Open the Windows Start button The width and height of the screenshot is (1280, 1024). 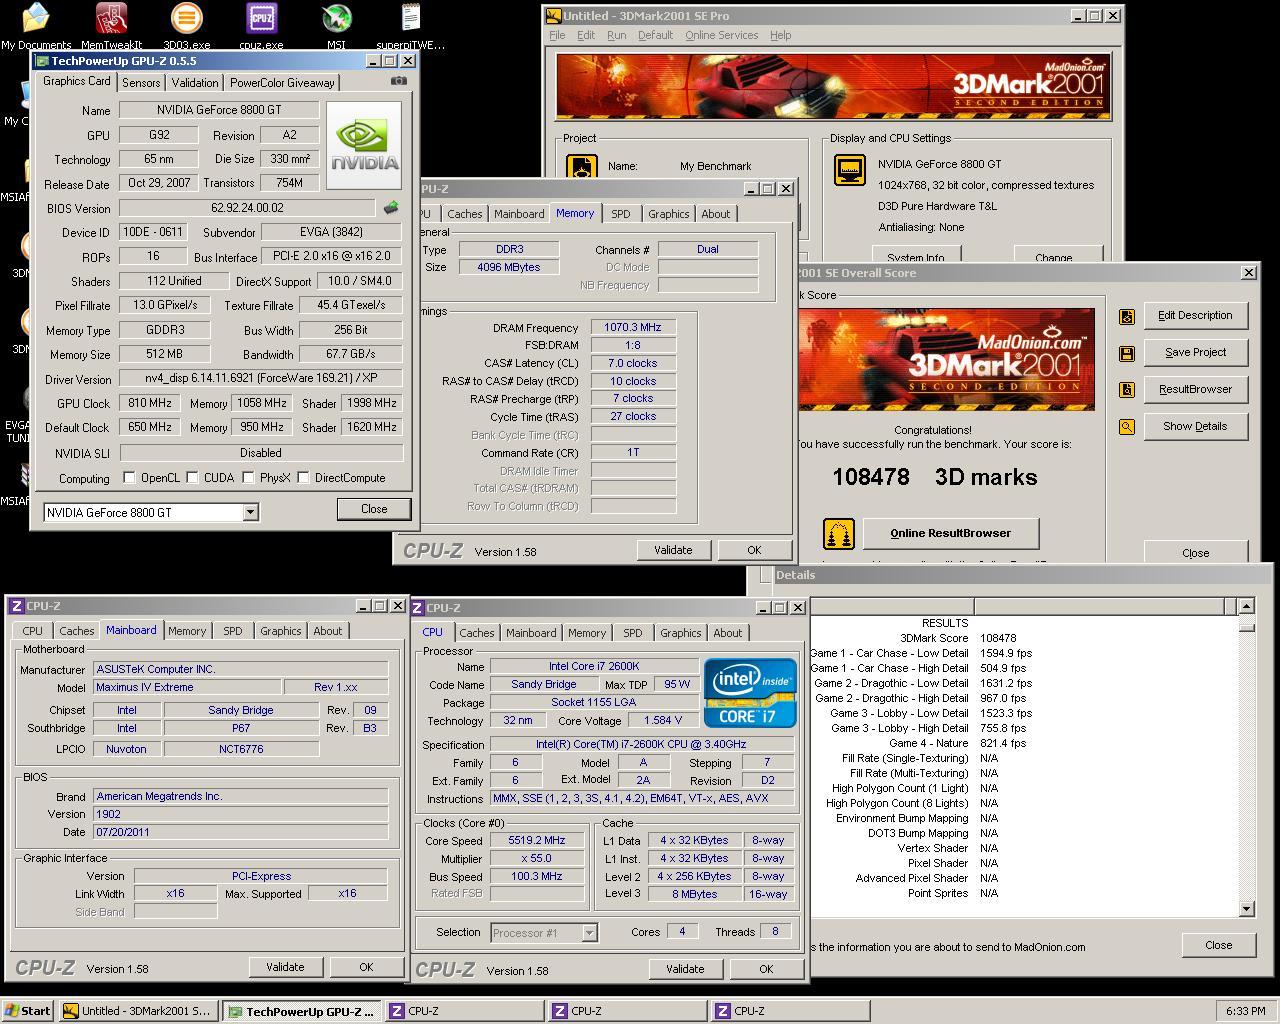pos(28,1011)
